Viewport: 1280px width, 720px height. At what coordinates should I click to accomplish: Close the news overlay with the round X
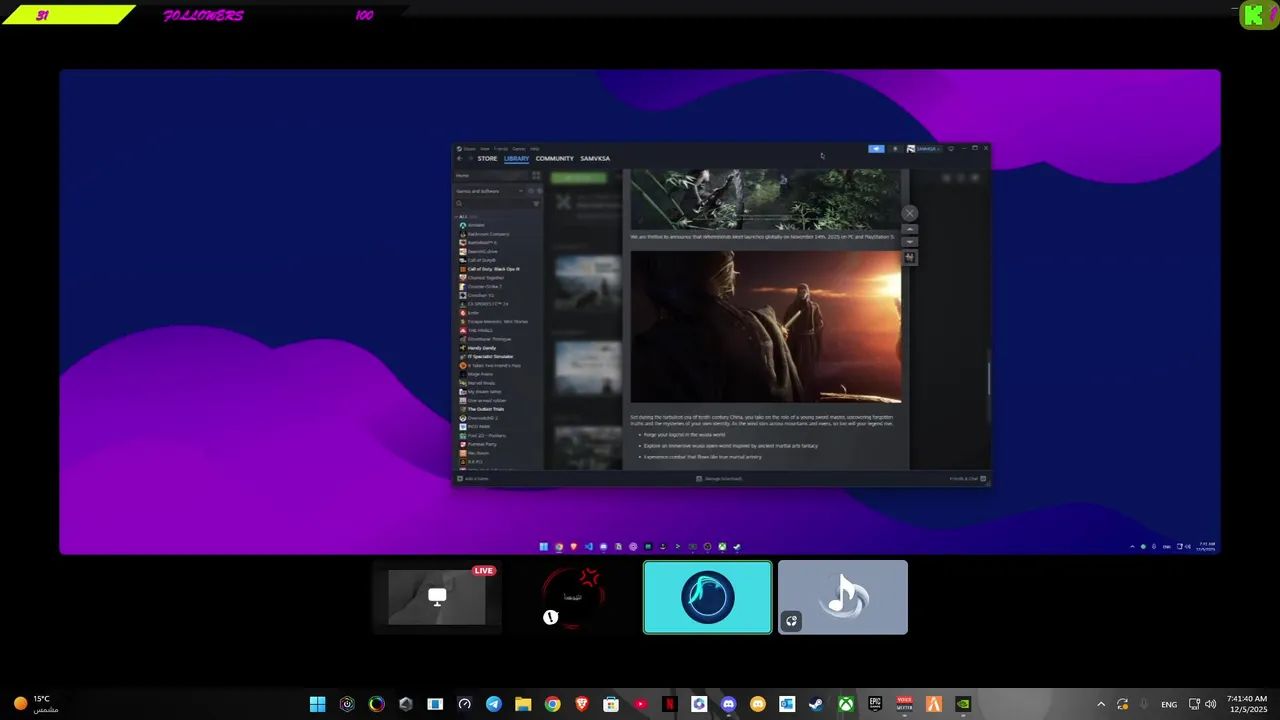[x=909, y=213]
